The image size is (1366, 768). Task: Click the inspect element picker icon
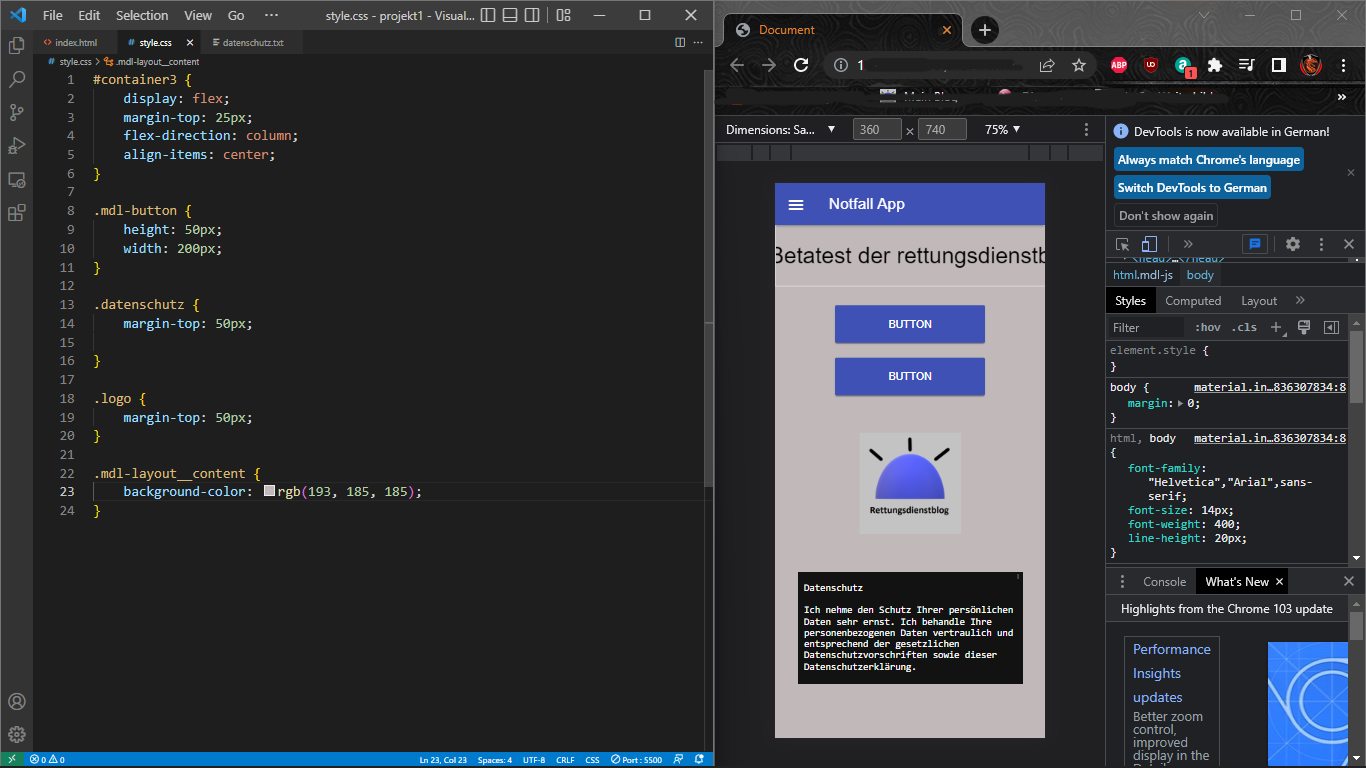[x=1122, y=244]
